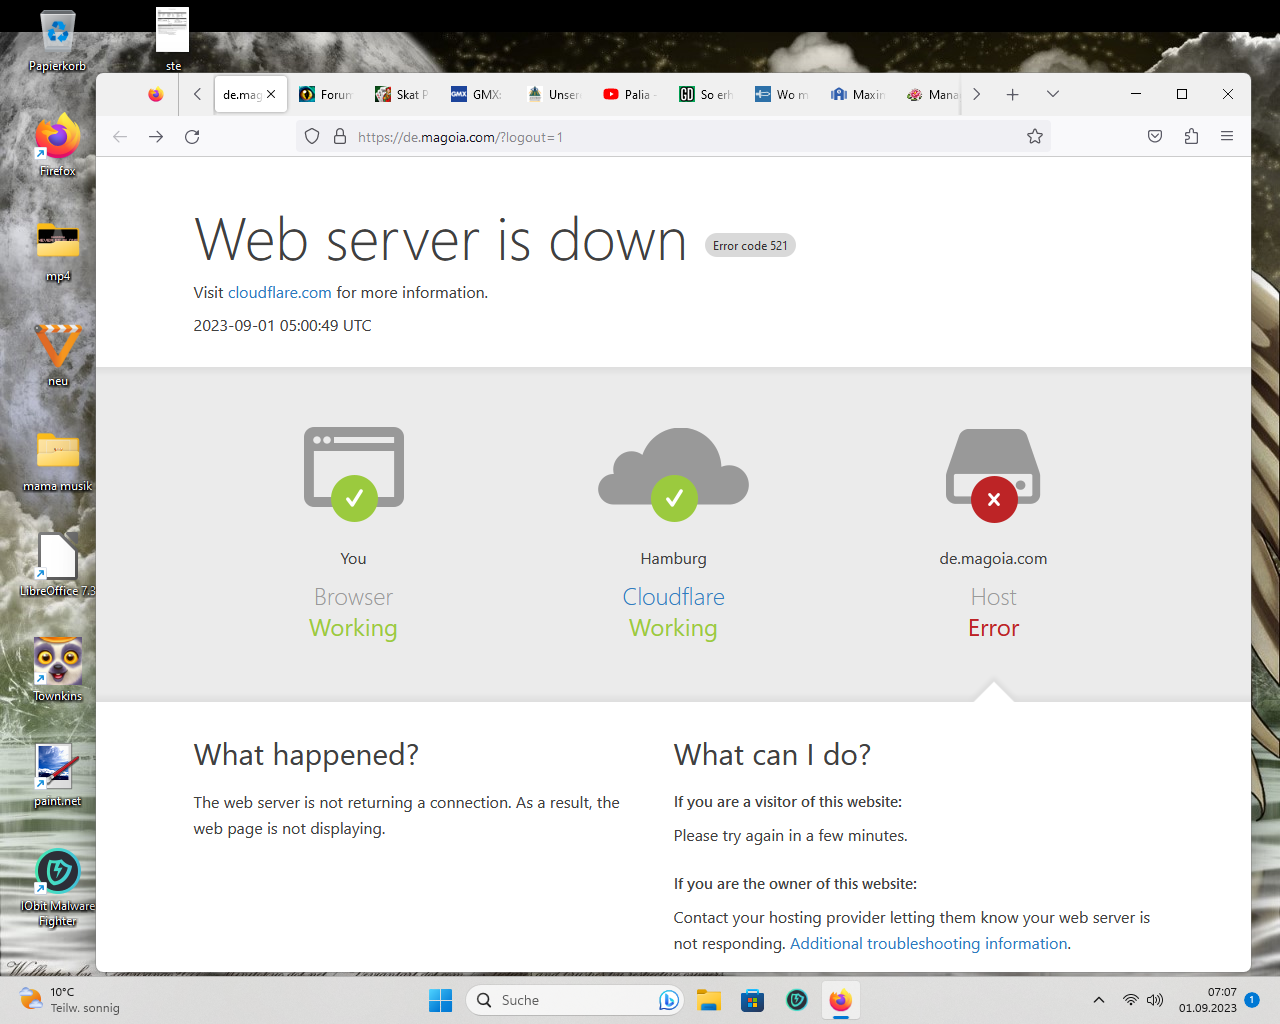Open Firefox application hamburger menu
The height and width of the screenshot is (1024, 1280).
(1227, 137)
